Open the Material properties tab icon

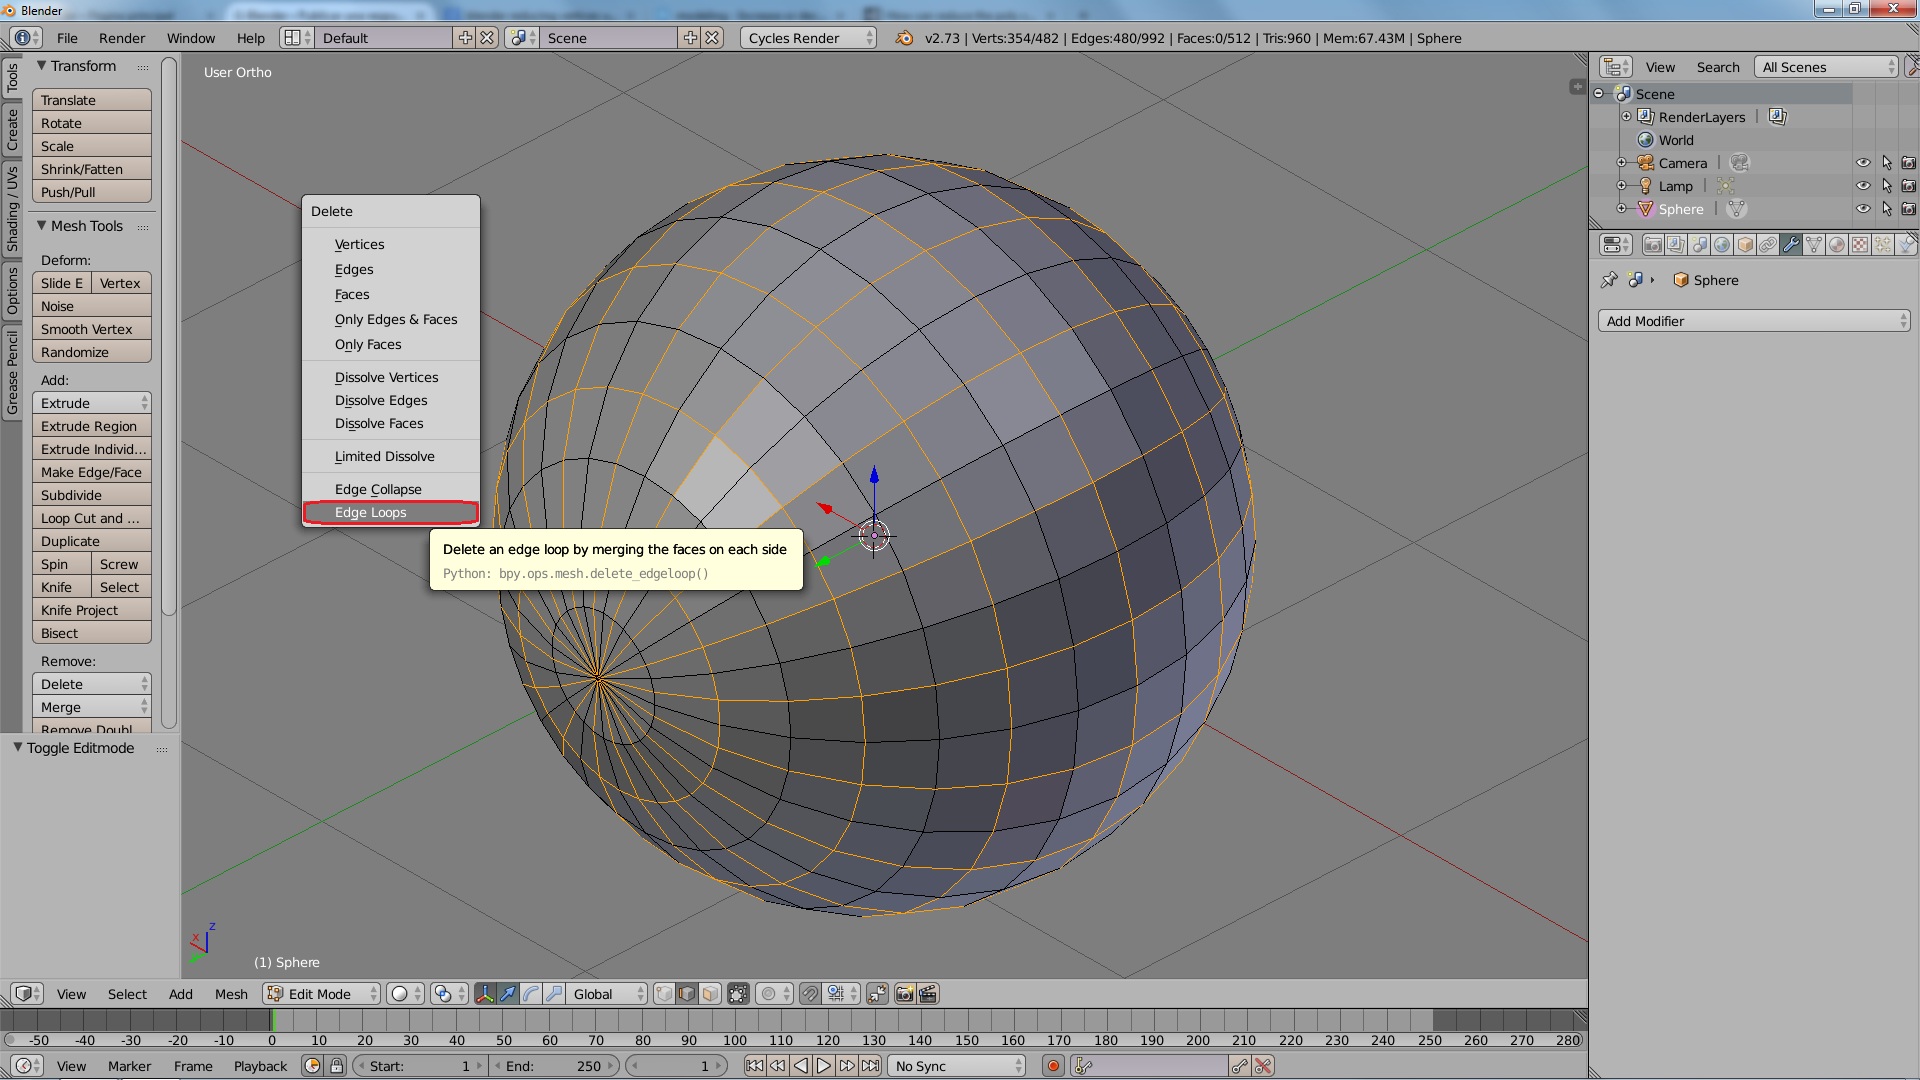pos(1836,245)
